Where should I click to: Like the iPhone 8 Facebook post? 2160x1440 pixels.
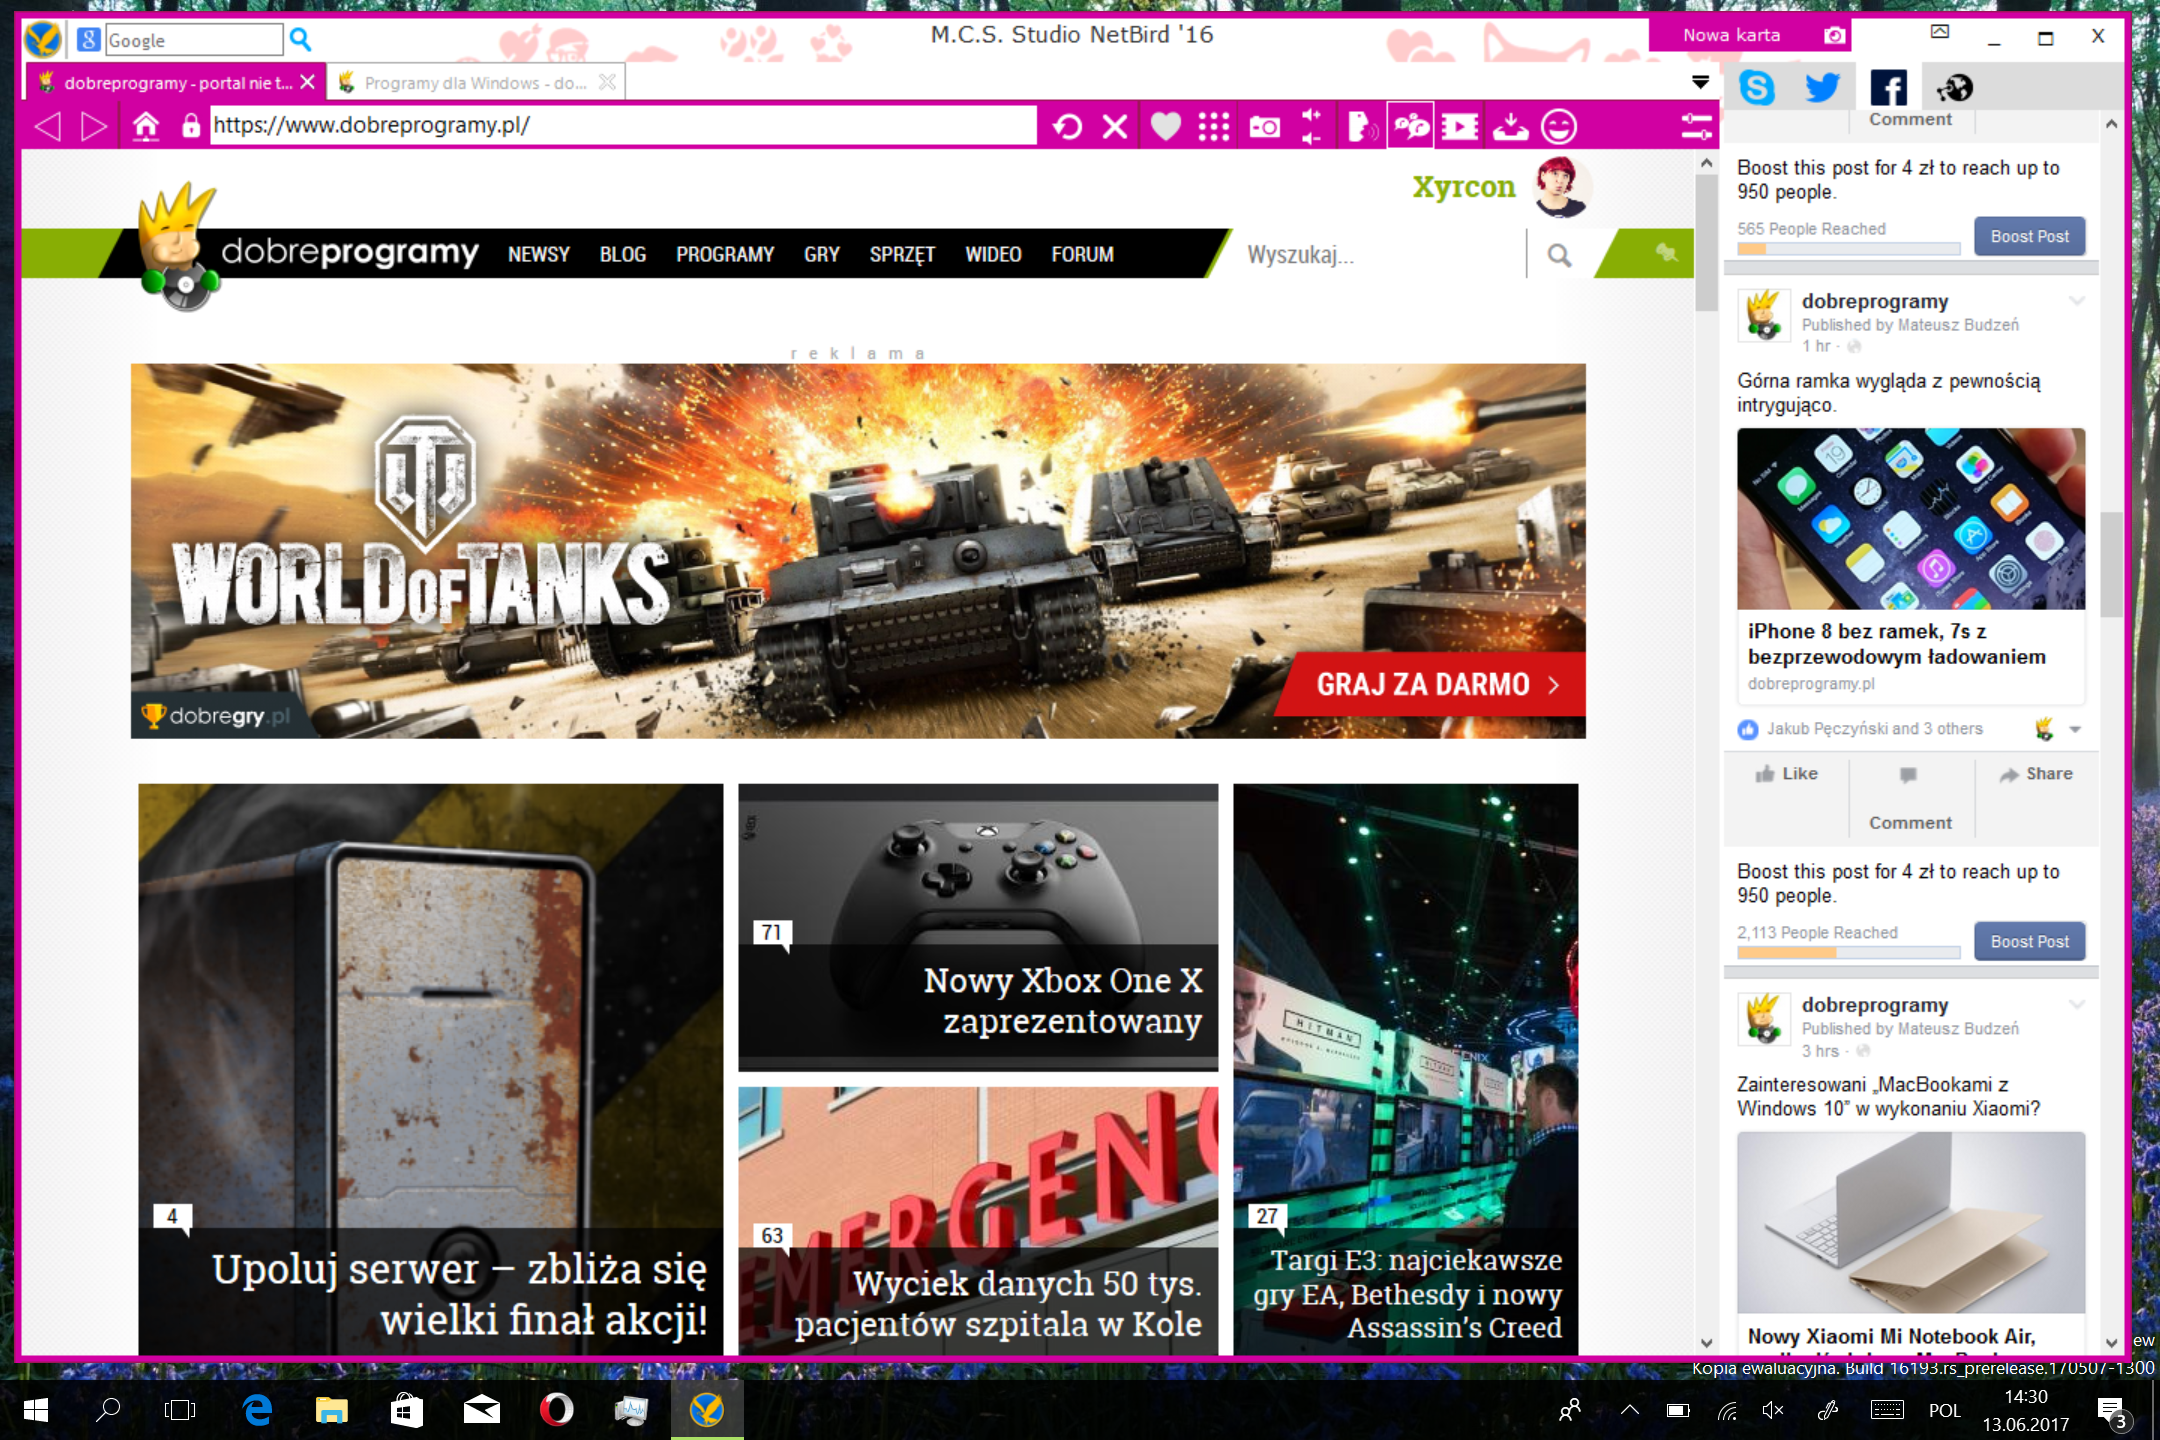(x=1788, y=773)
